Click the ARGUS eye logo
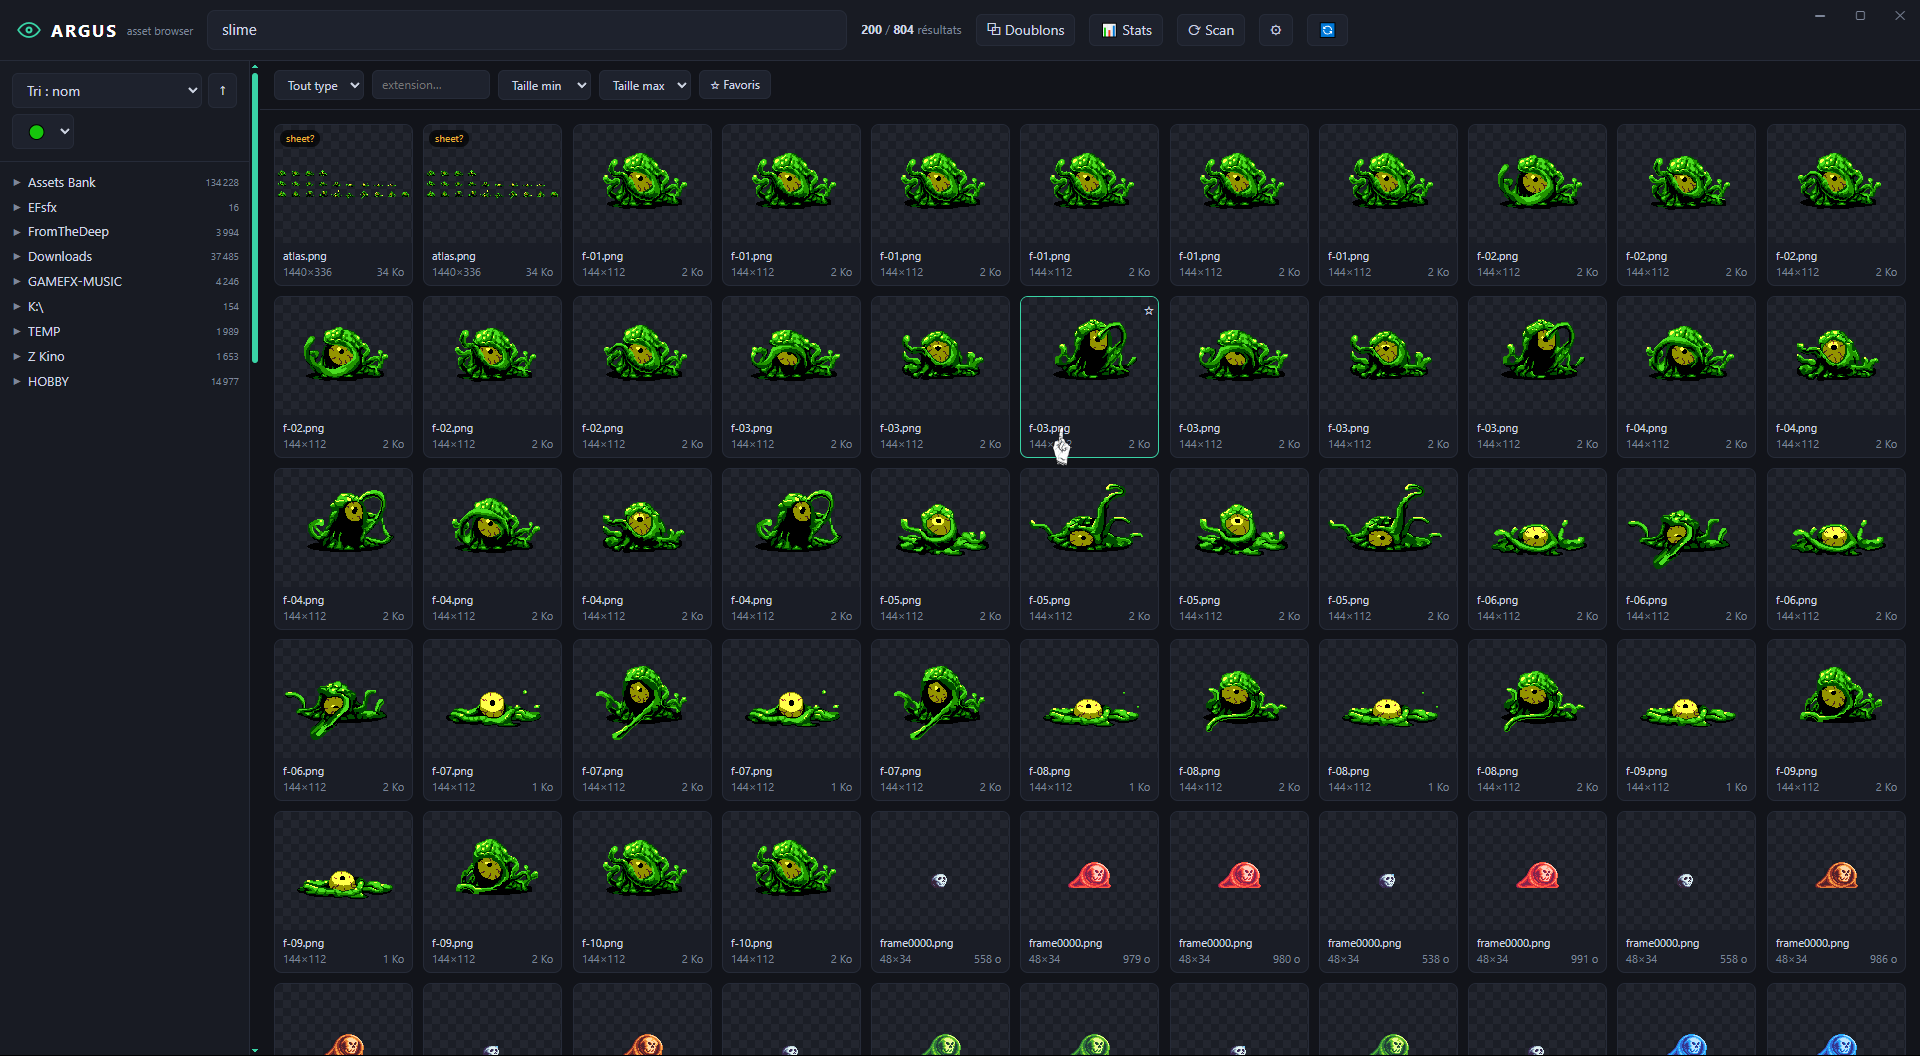Viewport: 1920px width, 1056px height. click(29, 30)
